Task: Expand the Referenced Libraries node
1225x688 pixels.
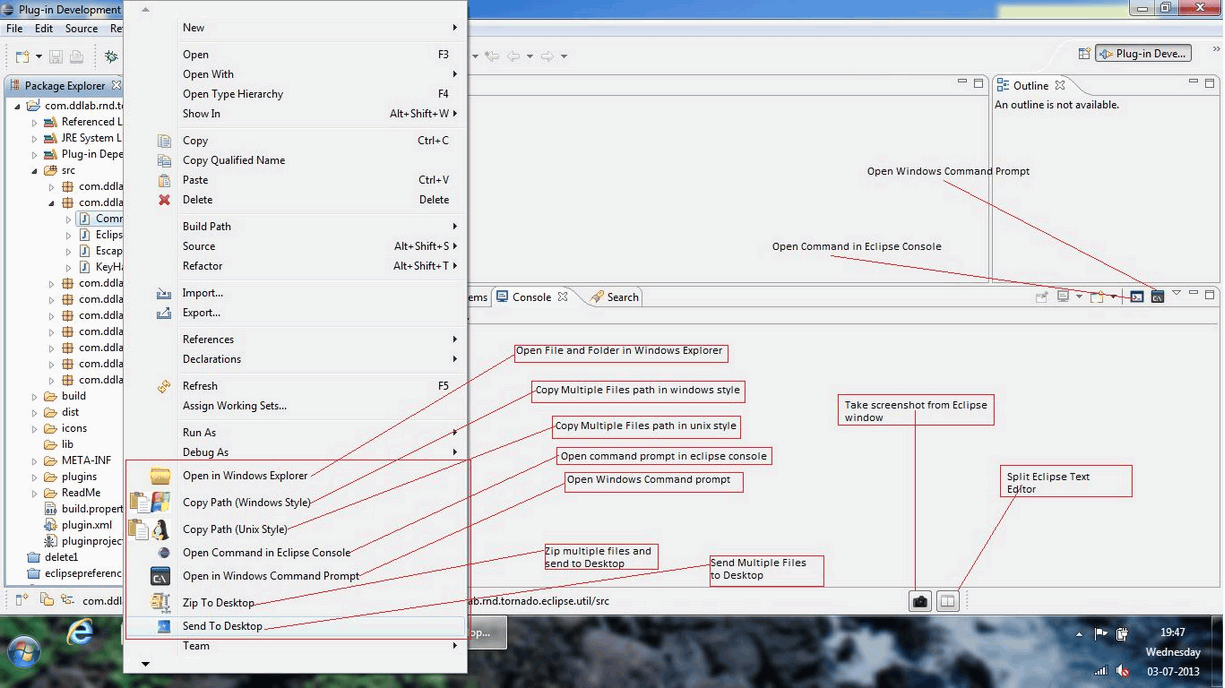Action: (x=34, y=122)
